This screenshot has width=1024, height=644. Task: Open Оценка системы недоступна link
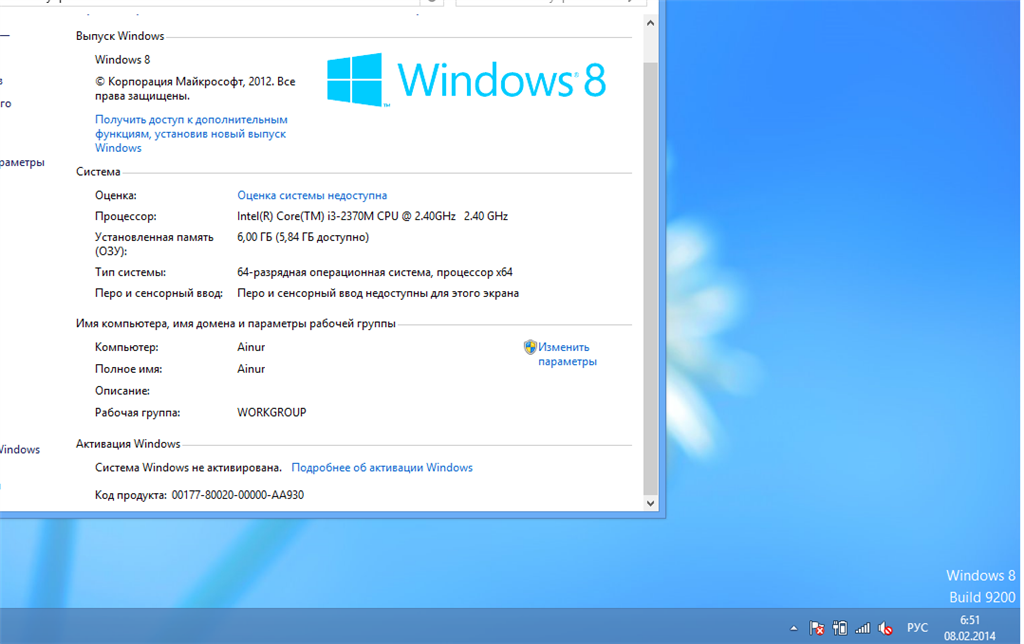[x=312, y=195]
